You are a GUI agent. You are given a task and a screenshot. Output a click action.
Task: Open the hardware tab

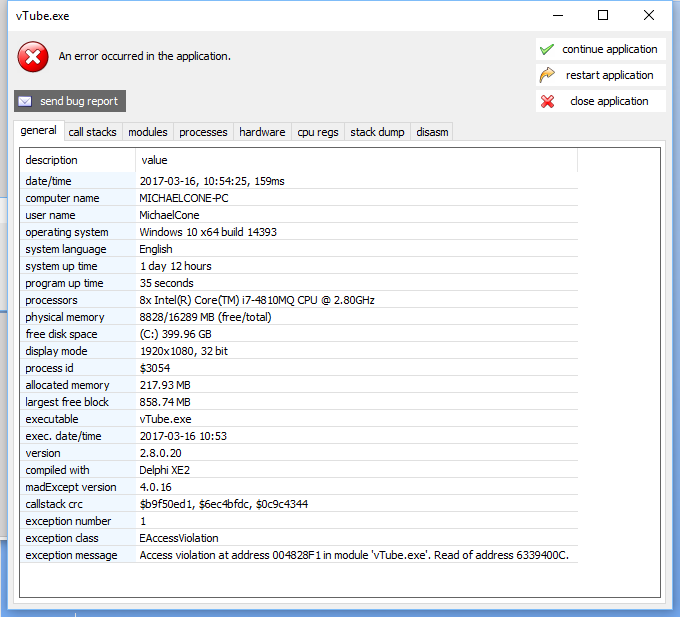pyautogui.click(x=262, y=132)
